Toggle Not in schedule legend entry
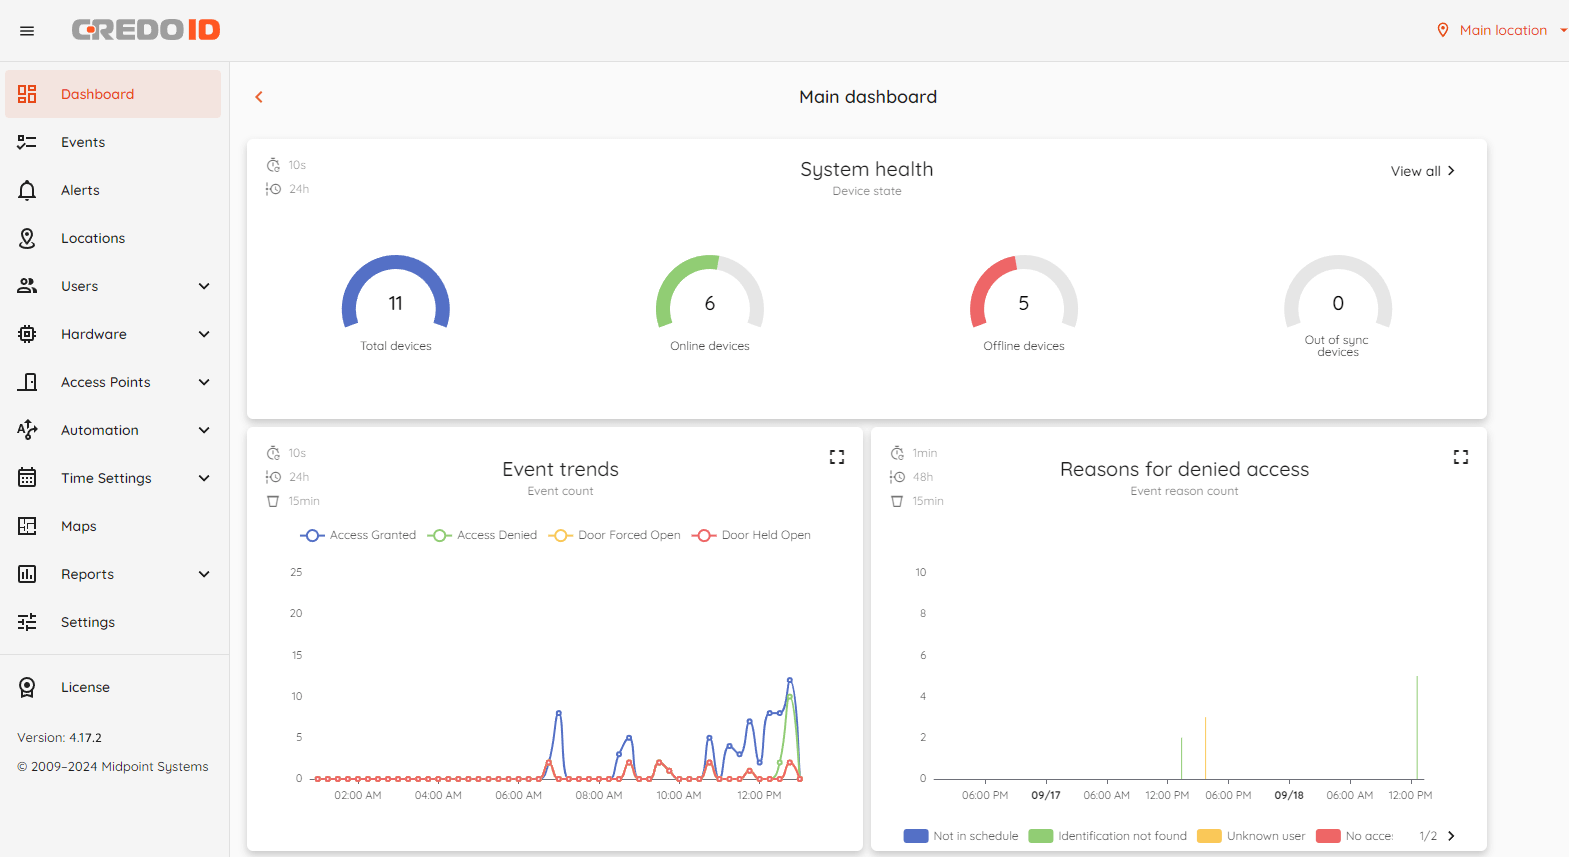This screenshot has width=1569, height=857. tap(961, 836)
